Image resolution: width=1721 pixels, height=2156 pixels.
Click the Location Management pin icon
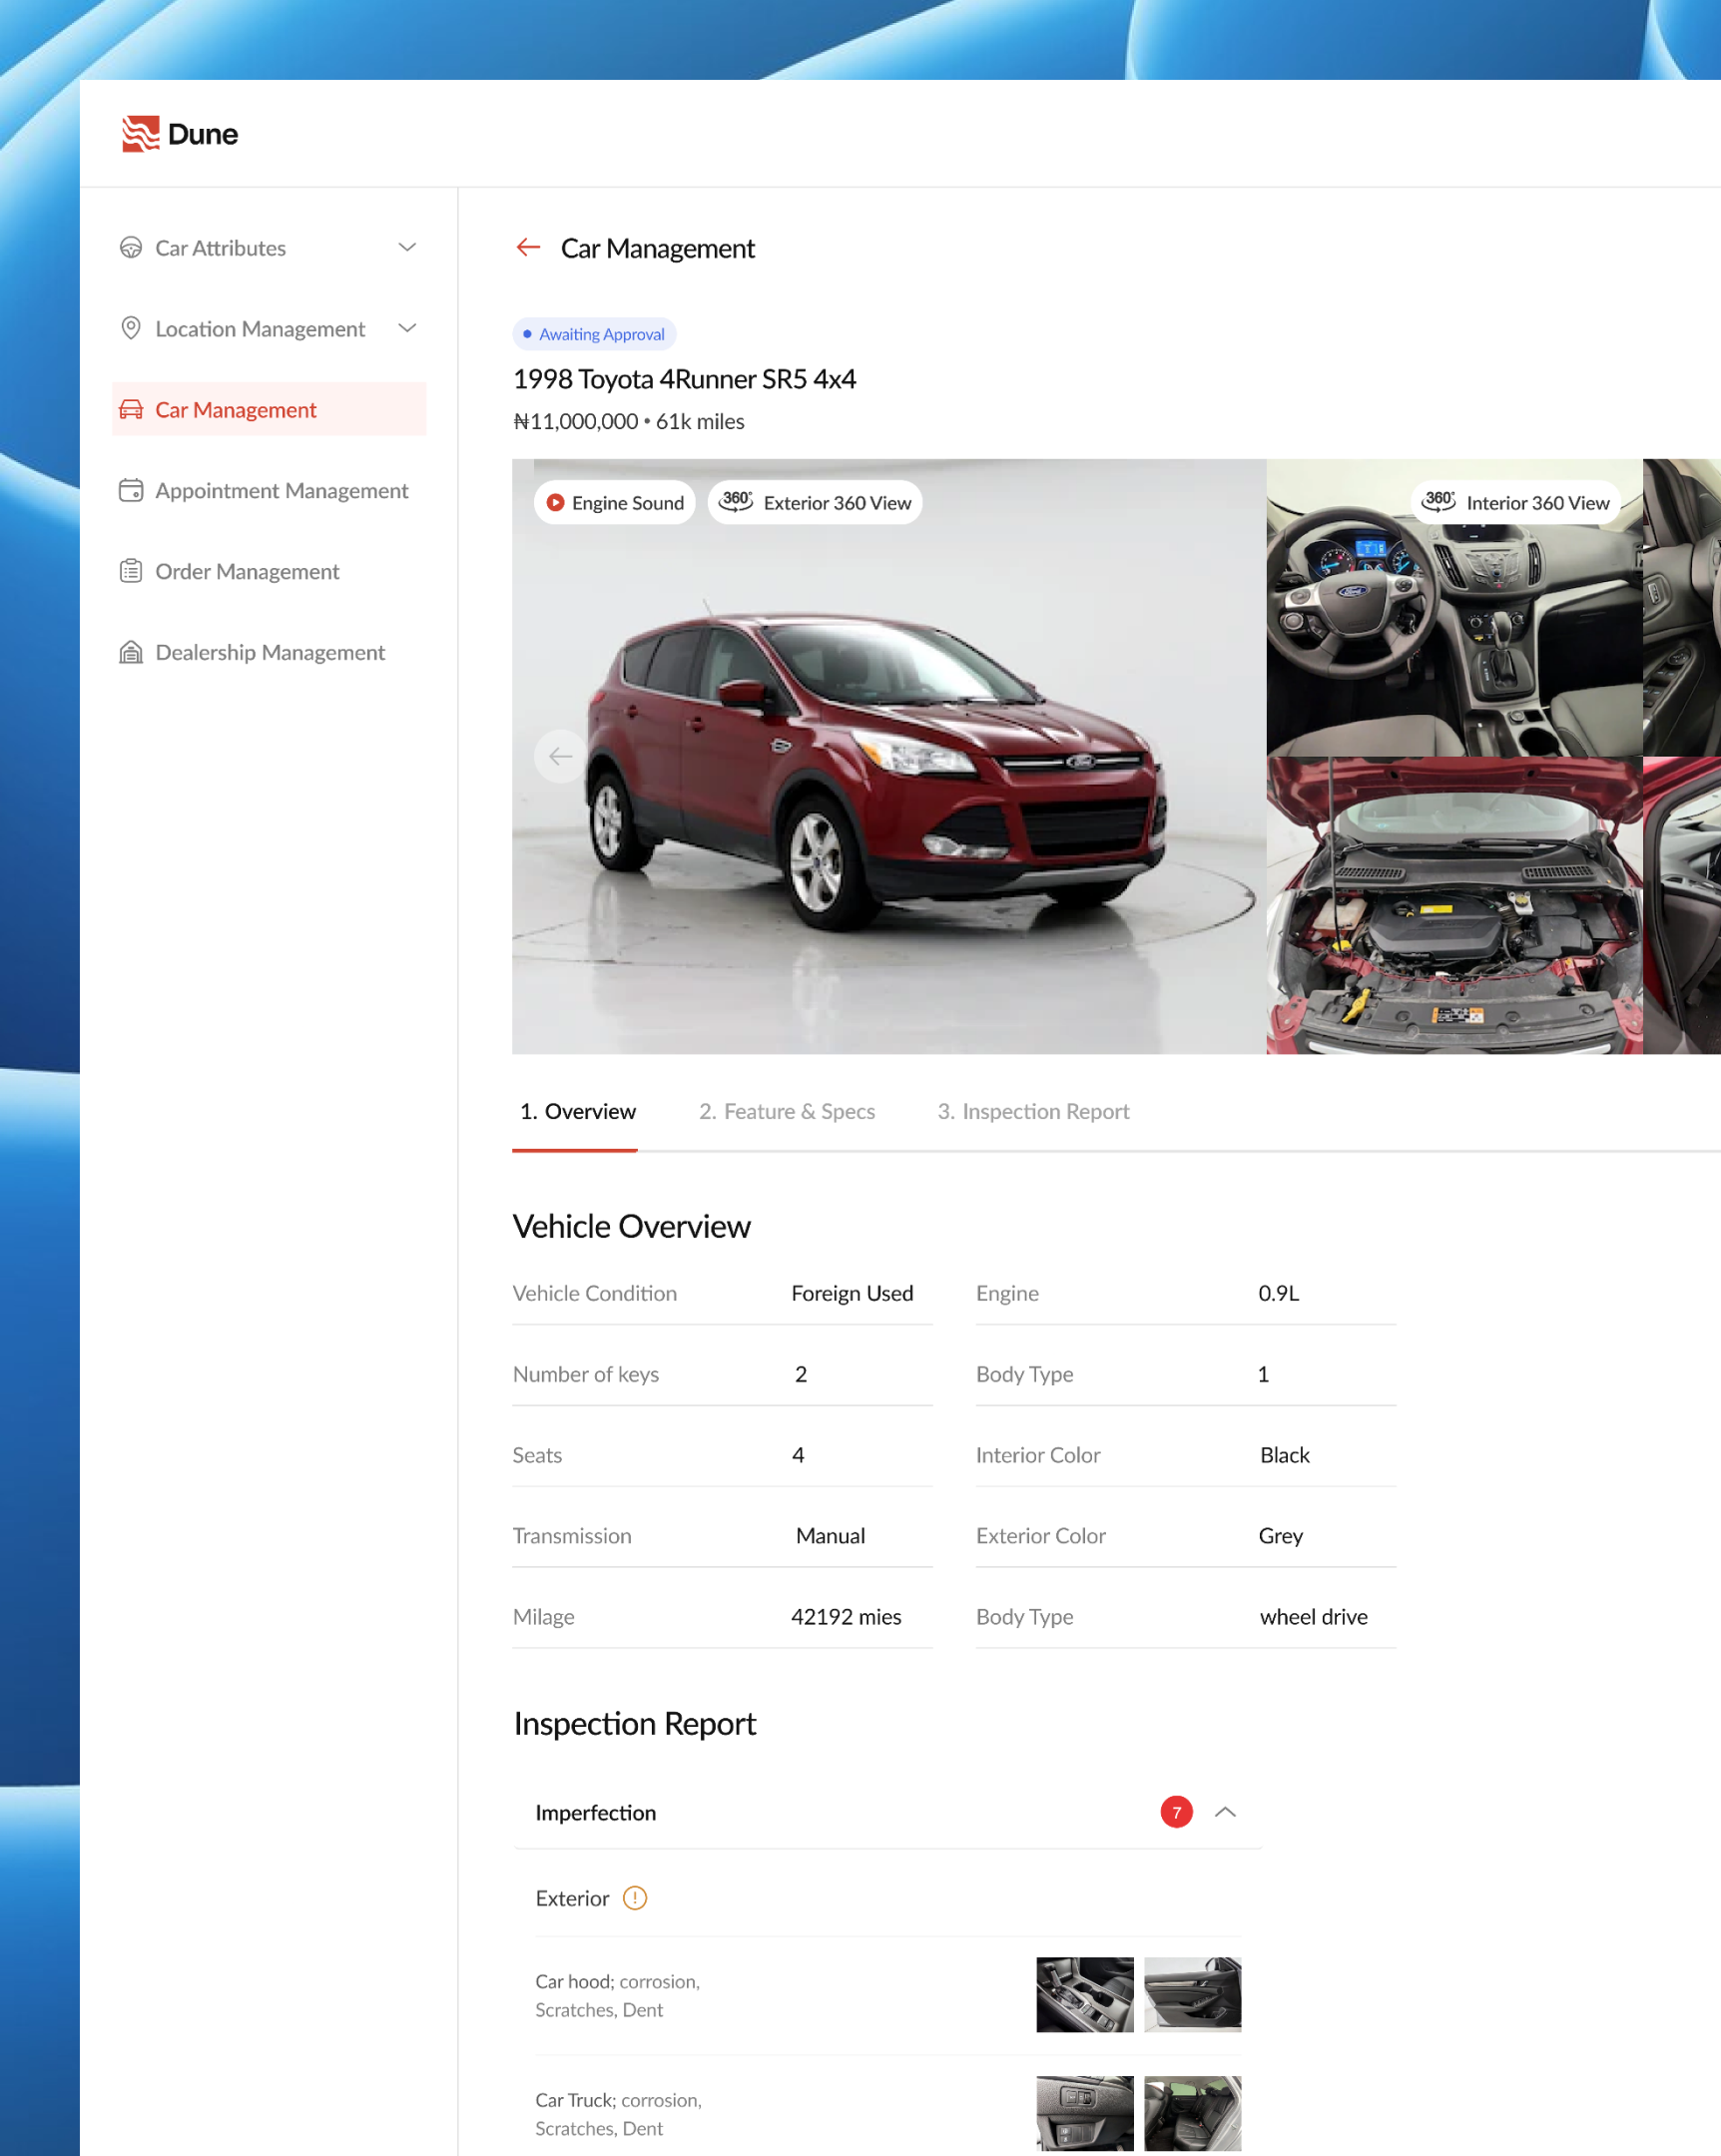click(x=131, y=328)
